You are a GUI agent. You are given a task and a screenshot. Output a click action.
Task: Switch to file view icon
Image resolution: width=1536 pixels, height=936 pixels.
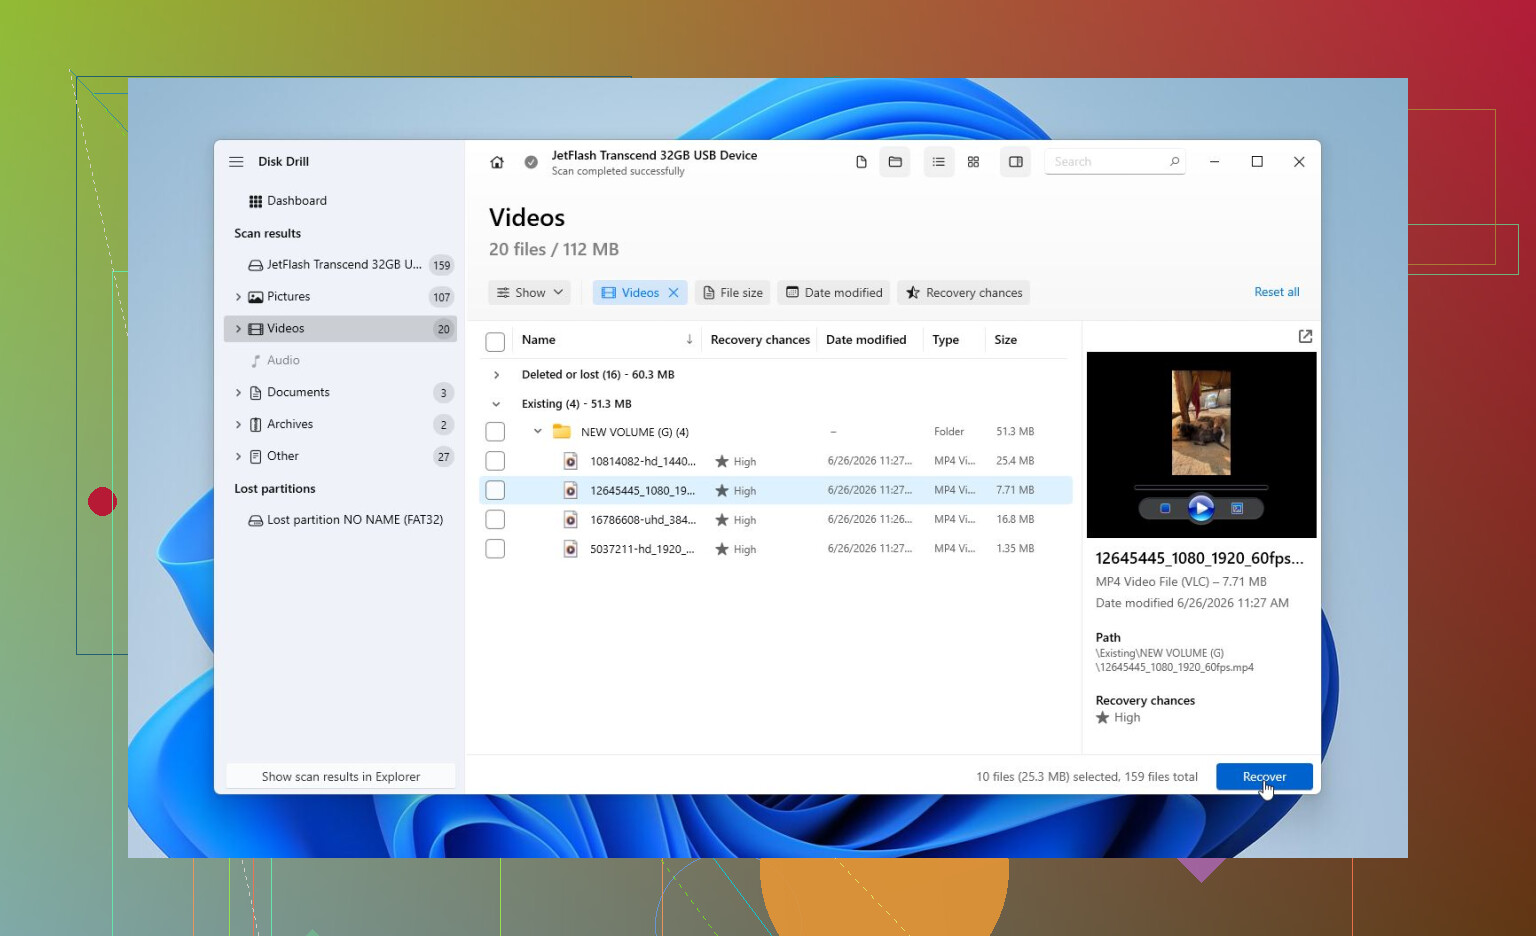click(x=861, y=162)
